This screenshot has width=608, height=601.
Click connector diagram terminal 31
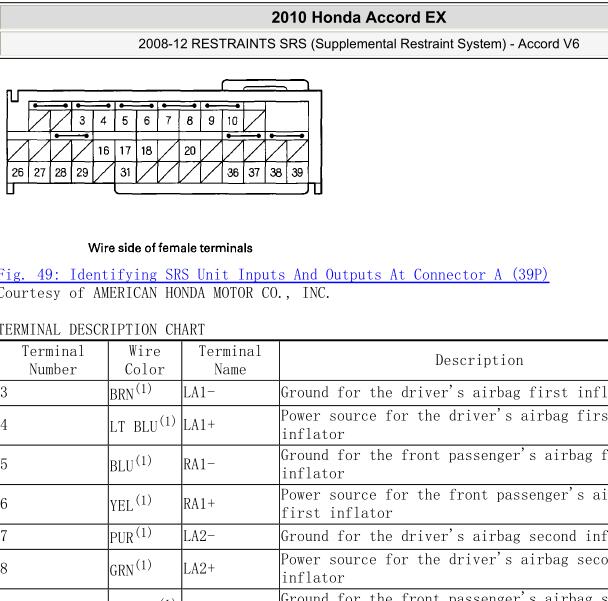pyautogui.click(x=125, y=172)
